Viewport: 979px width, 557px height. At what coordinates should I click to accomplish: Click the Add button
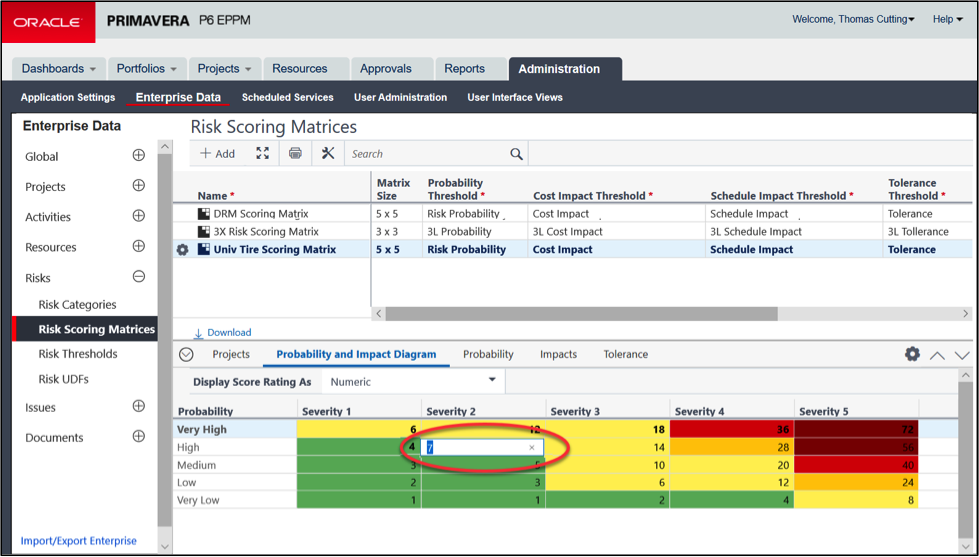tap(217, 154)
